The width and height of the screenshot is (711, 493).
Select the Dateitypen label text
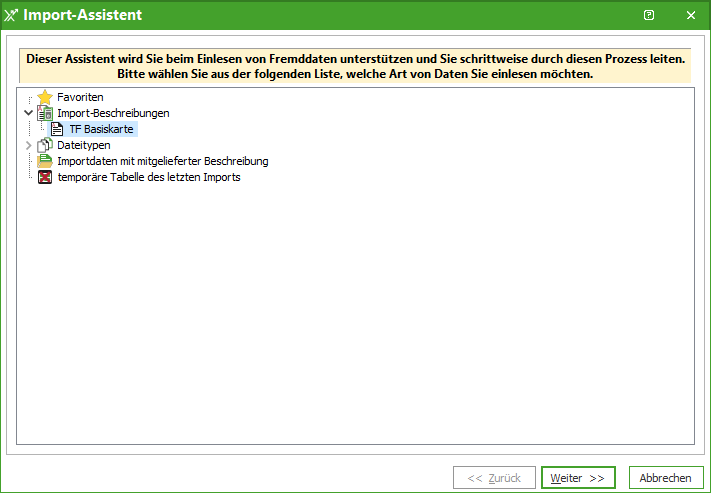(83, 146)
